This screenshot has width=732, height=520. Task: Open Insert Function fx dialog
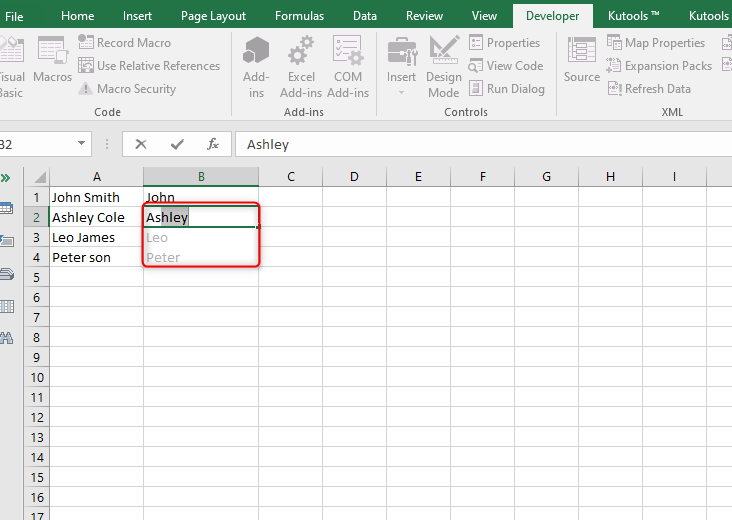pos(212,144)
